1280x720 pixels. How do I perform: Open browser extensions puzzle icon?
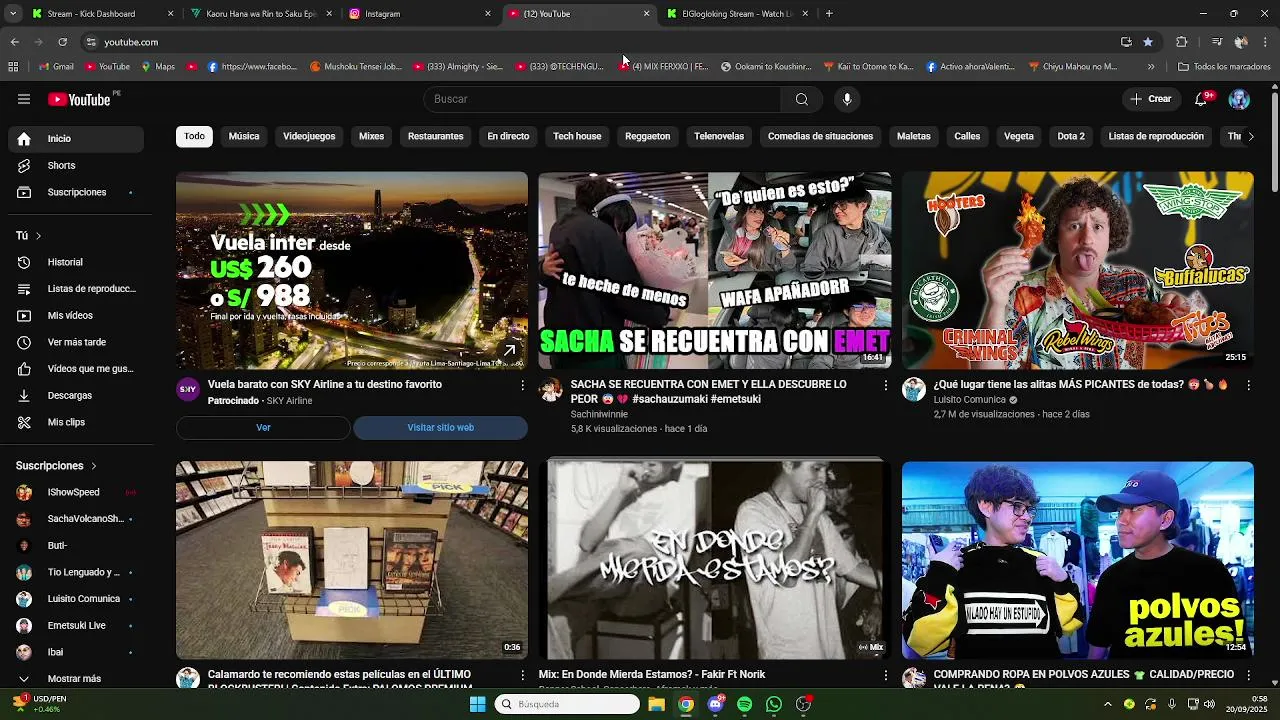coord(1182,42)
